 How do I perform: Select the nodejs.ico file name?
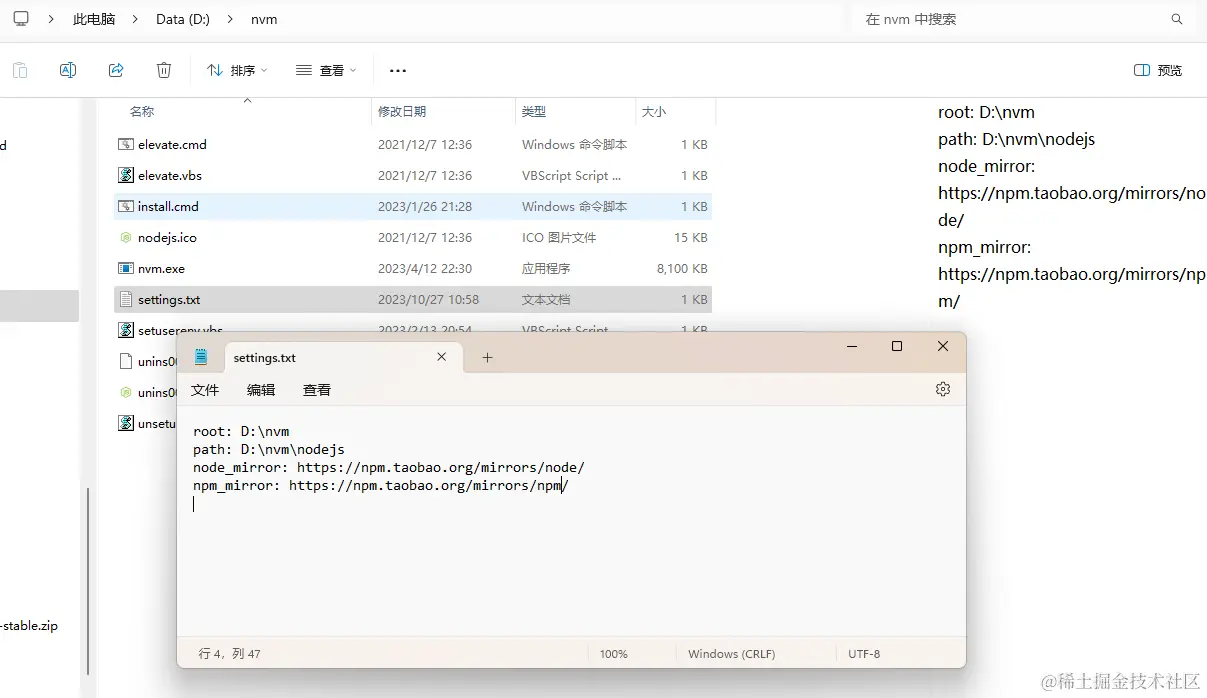[167, 237]
